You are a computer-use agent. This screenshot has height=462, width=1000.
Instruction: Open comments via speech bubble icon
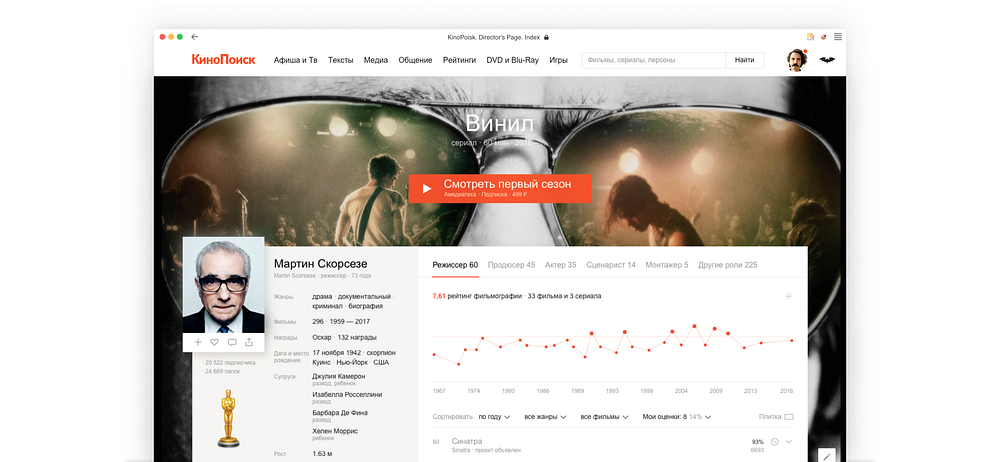pos(232,342)
